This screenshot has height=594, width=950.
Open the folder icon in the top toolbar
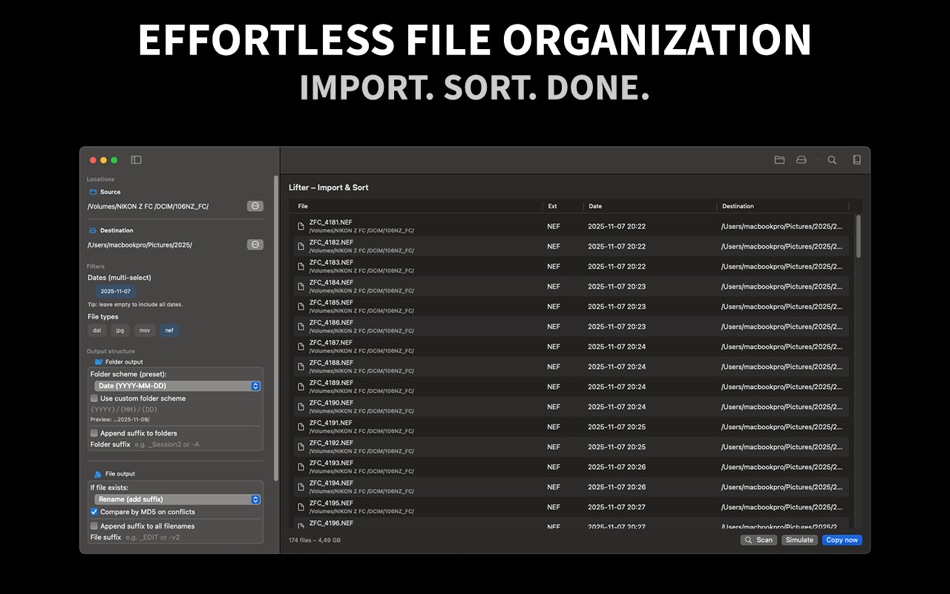779,159
